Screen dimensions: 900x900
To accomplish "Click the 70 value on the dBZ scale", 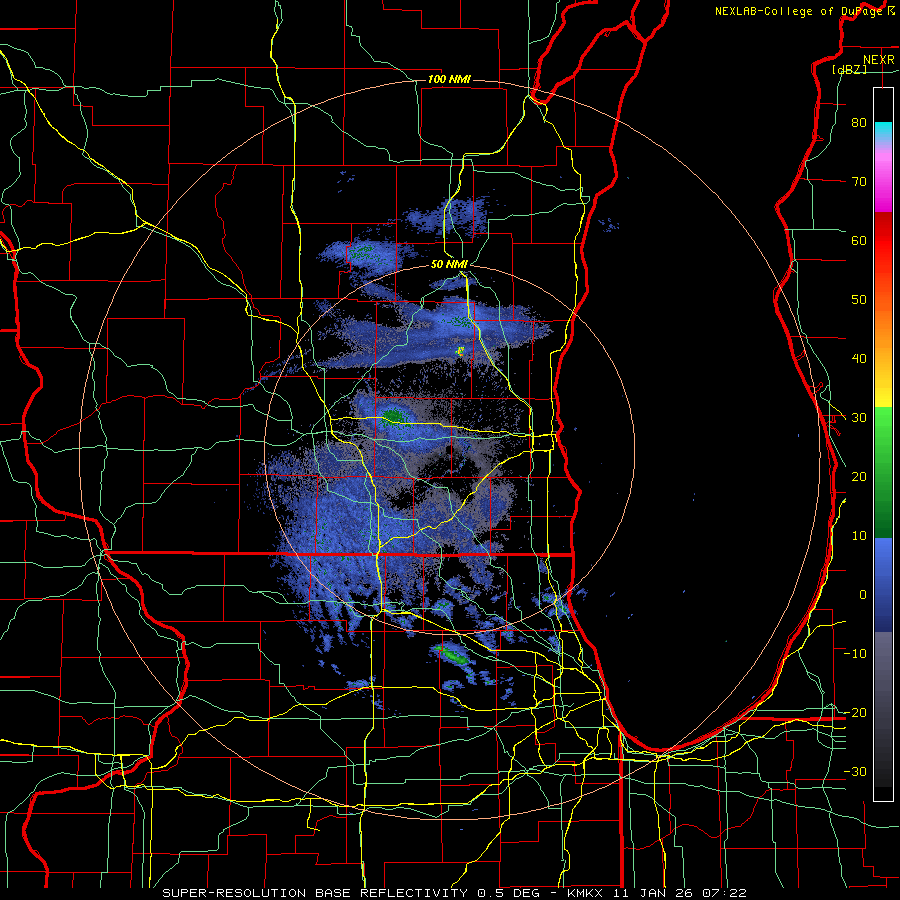I will (859, 182).
